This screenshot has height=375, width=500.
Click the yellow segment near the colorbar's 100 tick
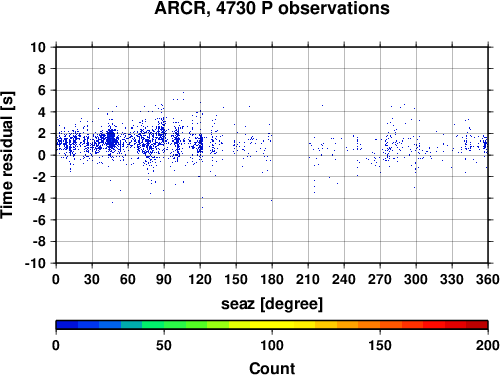tap(272, 325)
